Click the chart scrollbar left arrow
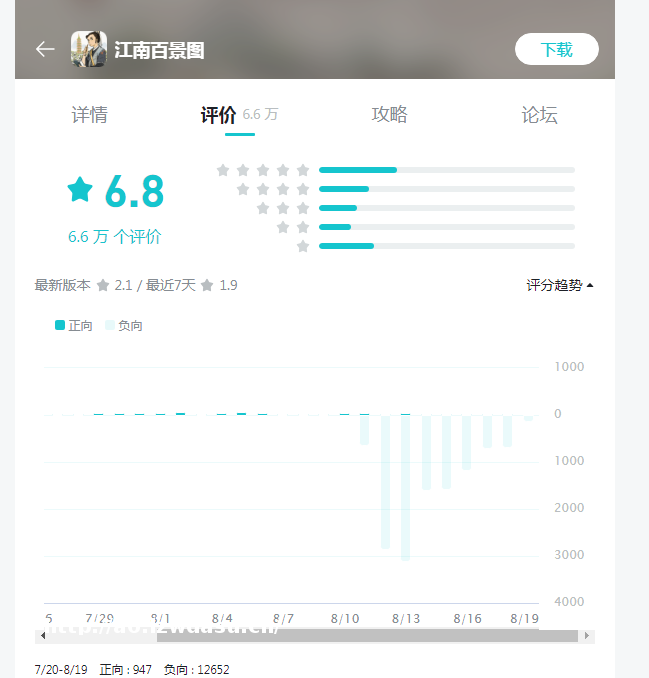The width and height of the screenshot is (649, 678). pyautogui.click(x=42, y=636)
